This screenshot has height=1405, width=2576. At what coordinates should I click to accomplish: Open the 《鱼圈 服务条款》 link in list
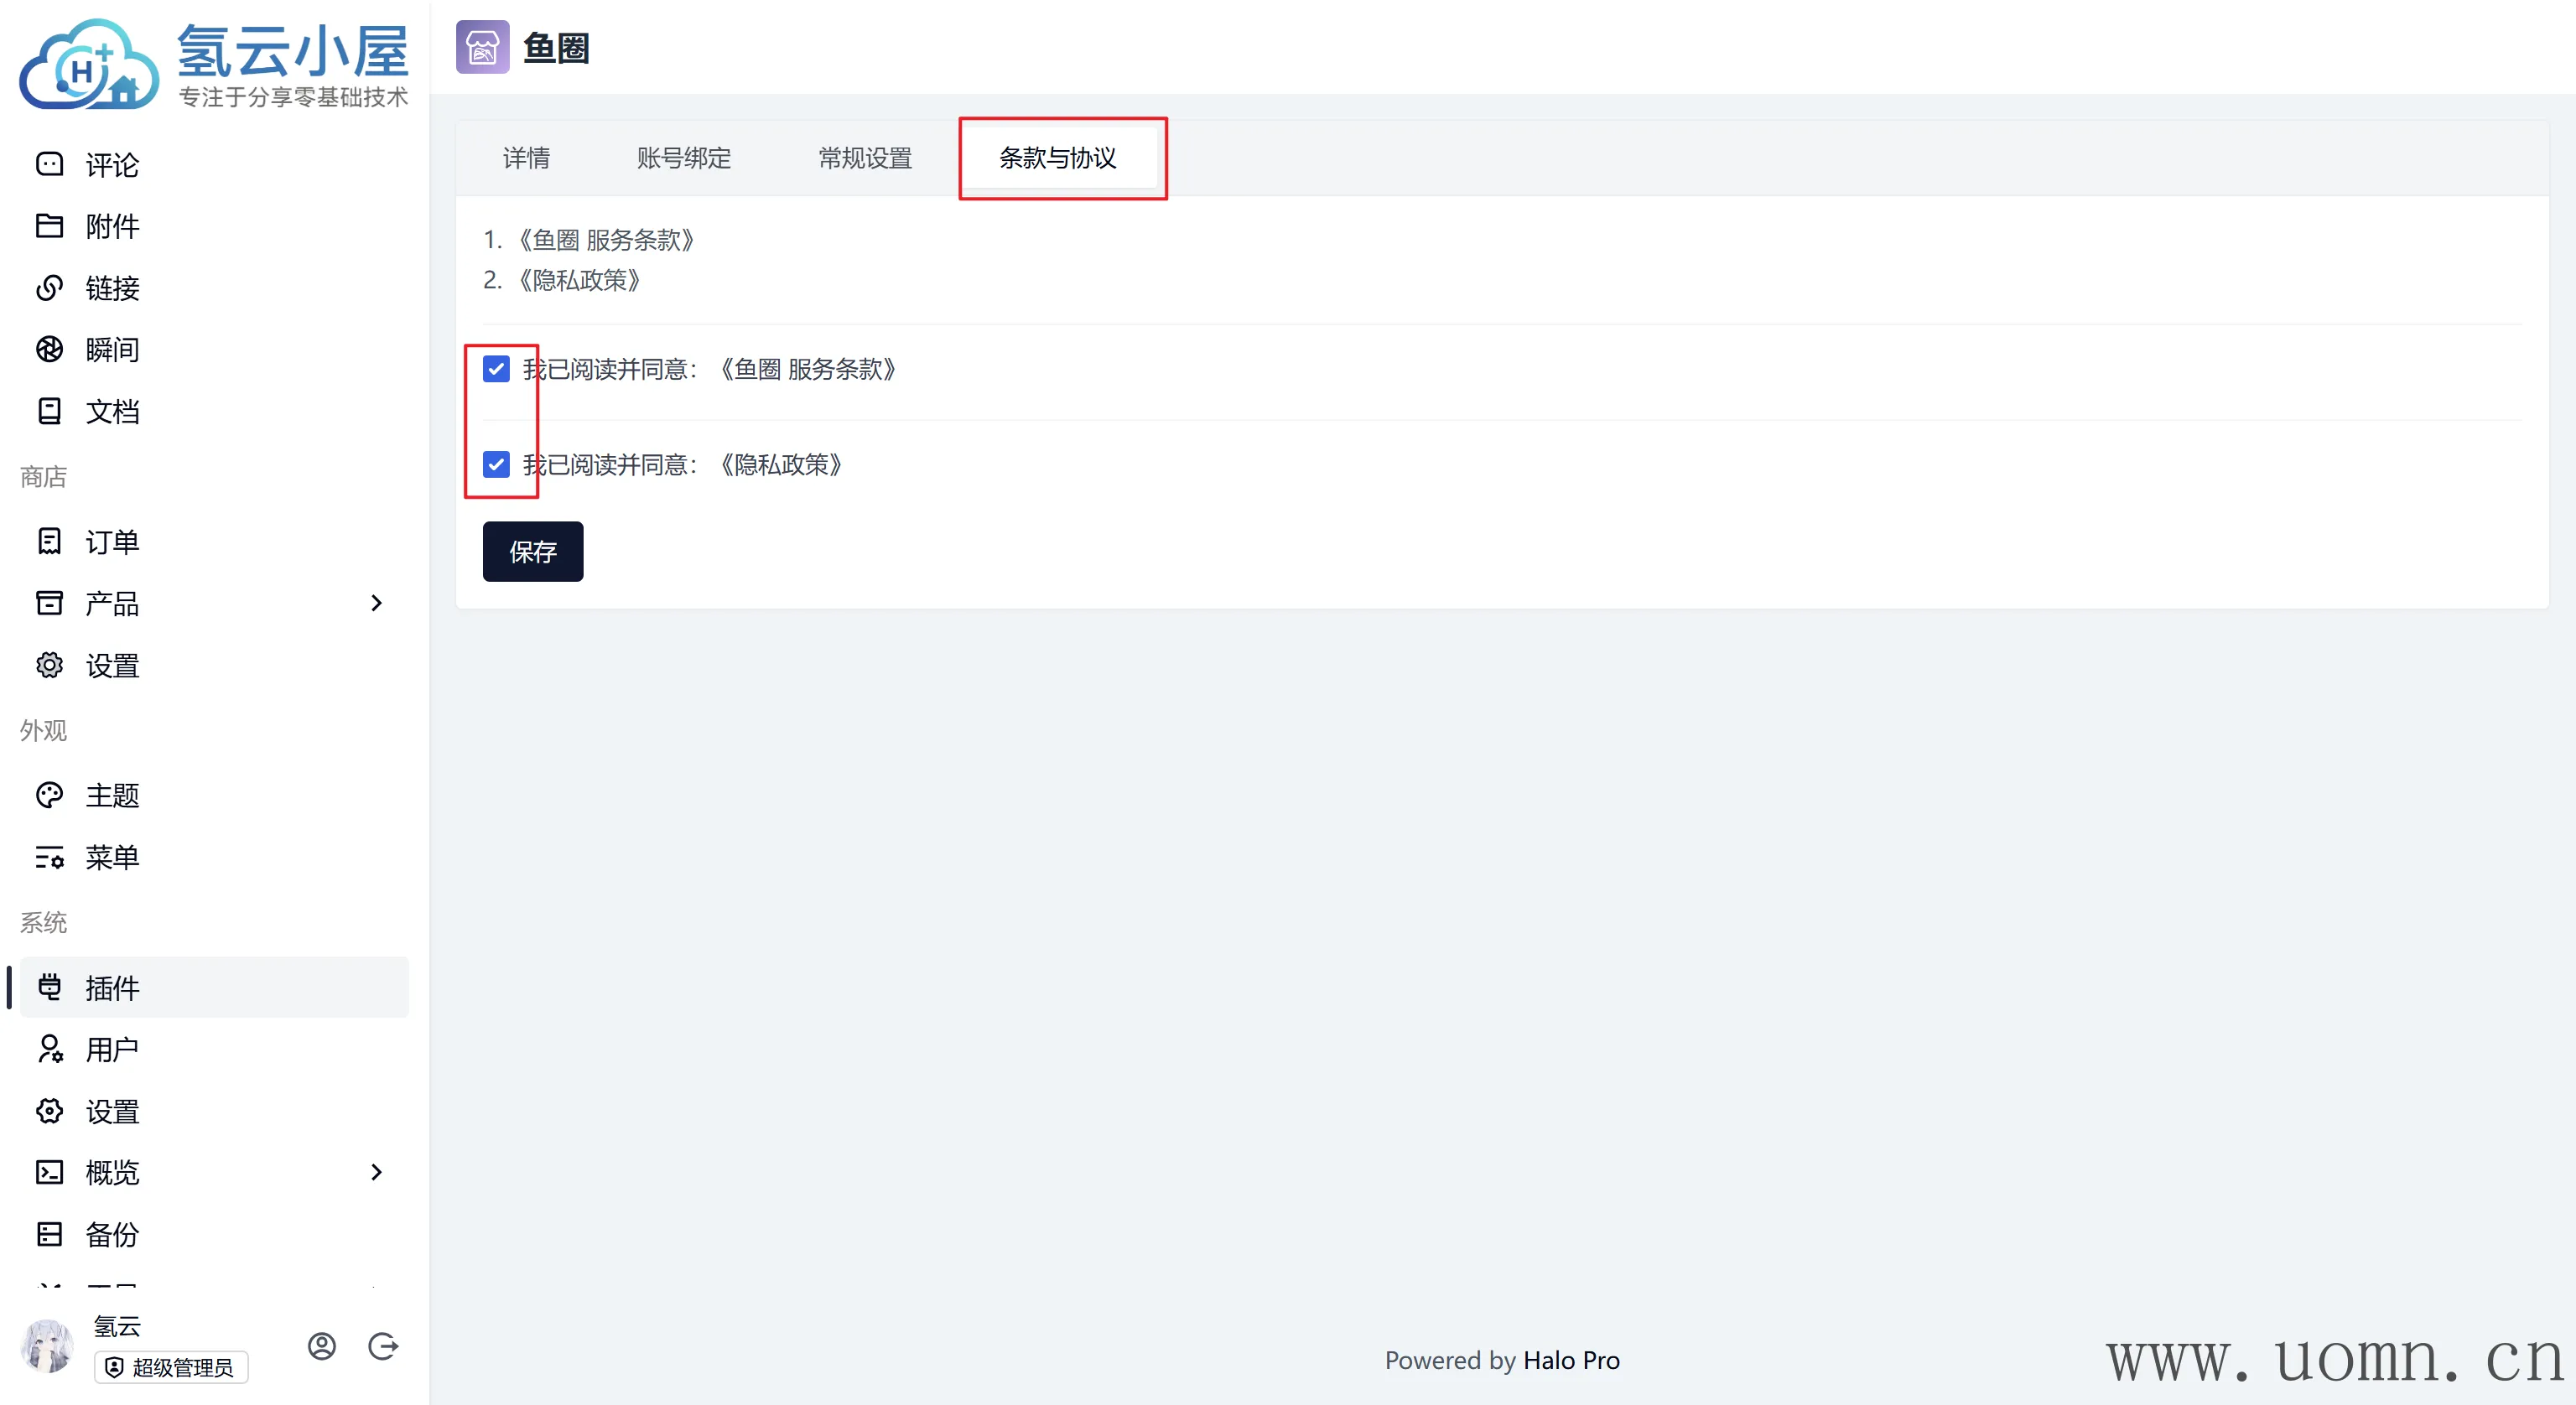point(606,240)
